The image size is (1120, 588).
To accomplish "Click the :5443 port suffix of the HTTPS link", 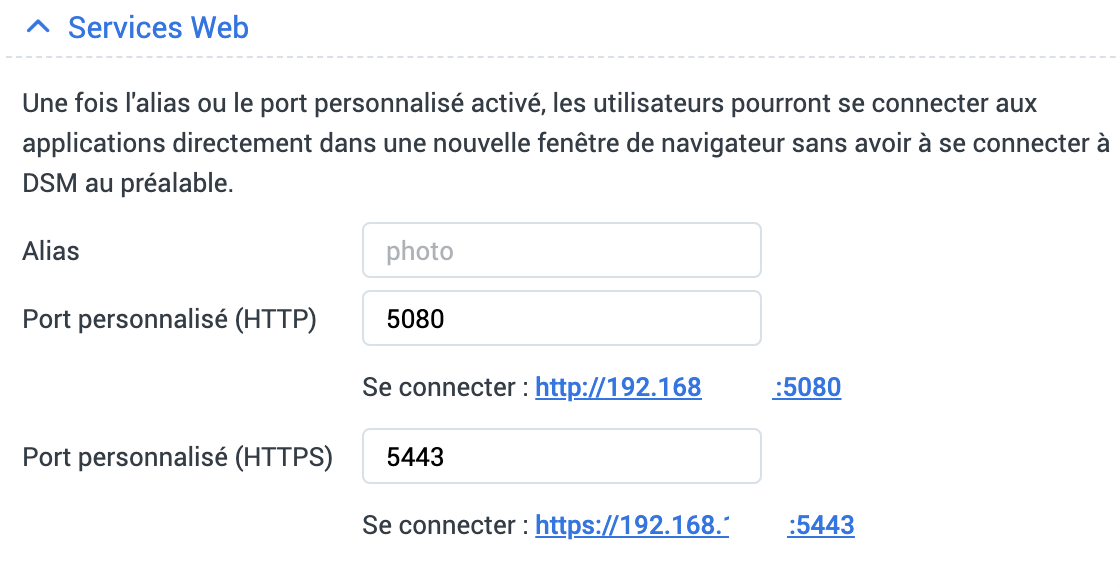I will pos(821,525).
